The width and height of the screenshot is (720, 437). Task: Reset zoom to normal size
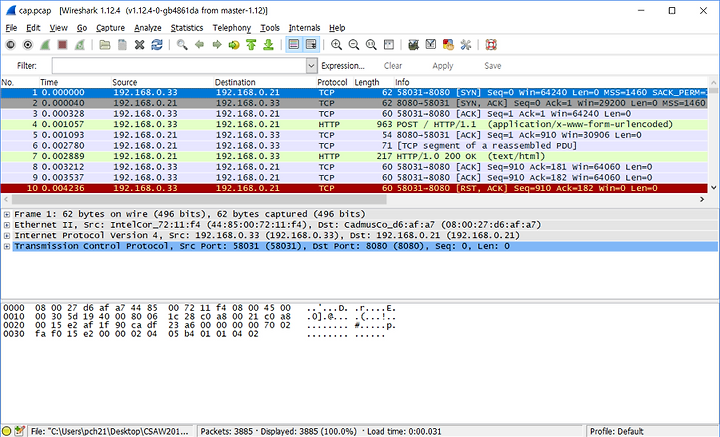(x=371, y=45)
